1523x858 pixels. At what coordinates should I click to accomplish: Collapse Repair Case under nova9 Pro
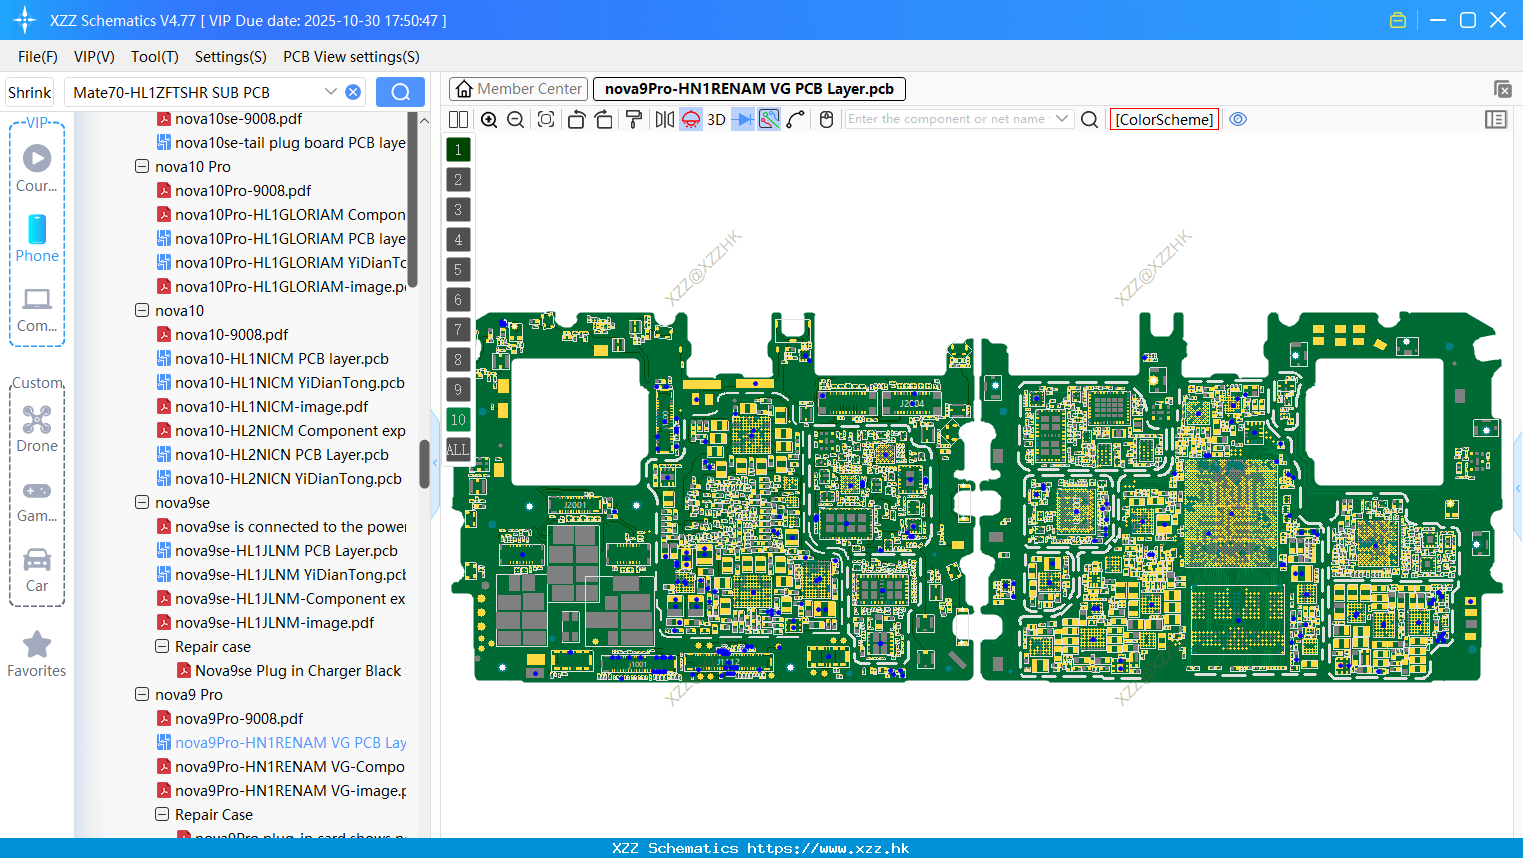[x=162, y=814]
